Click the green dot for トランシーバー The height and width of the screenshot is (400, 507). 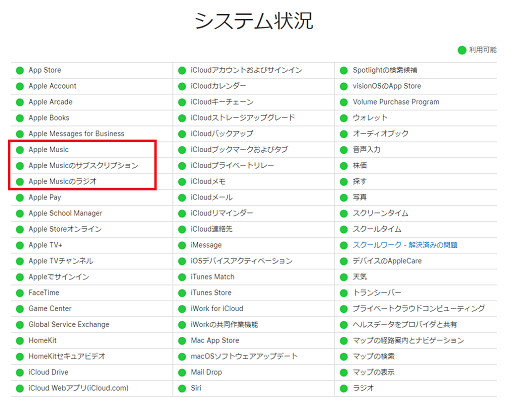point(344,293)
